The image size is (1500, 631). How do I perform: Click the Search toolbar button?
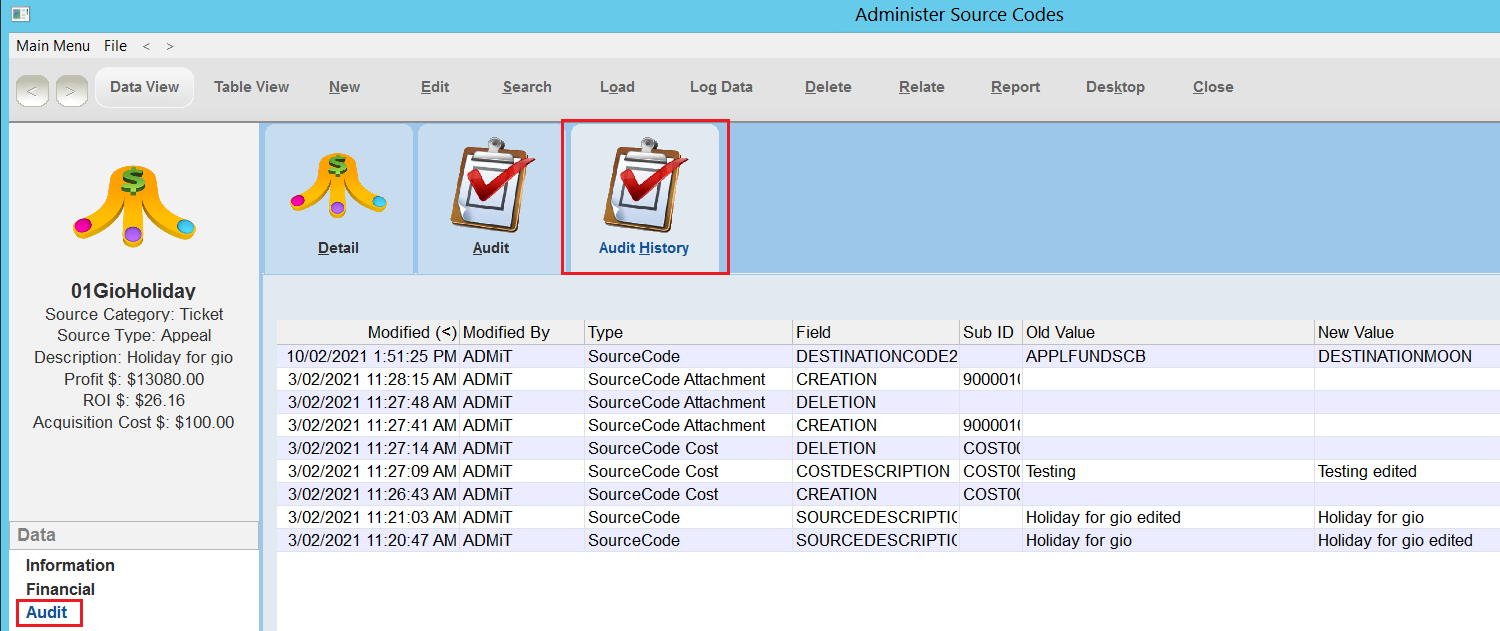click(x=527, y=87)
